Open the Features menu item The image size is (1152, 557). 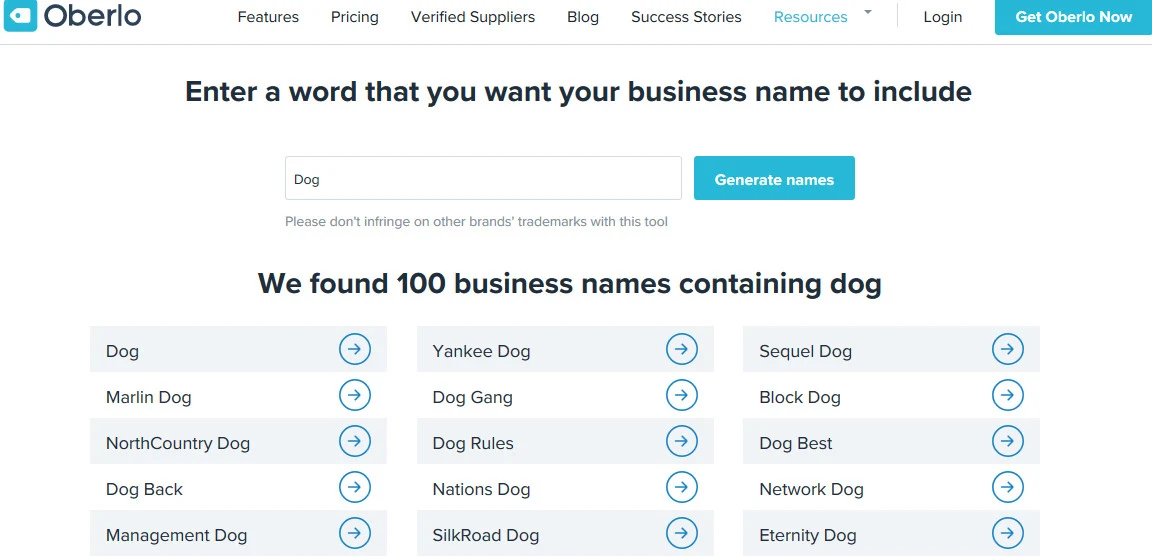point(268,17)
